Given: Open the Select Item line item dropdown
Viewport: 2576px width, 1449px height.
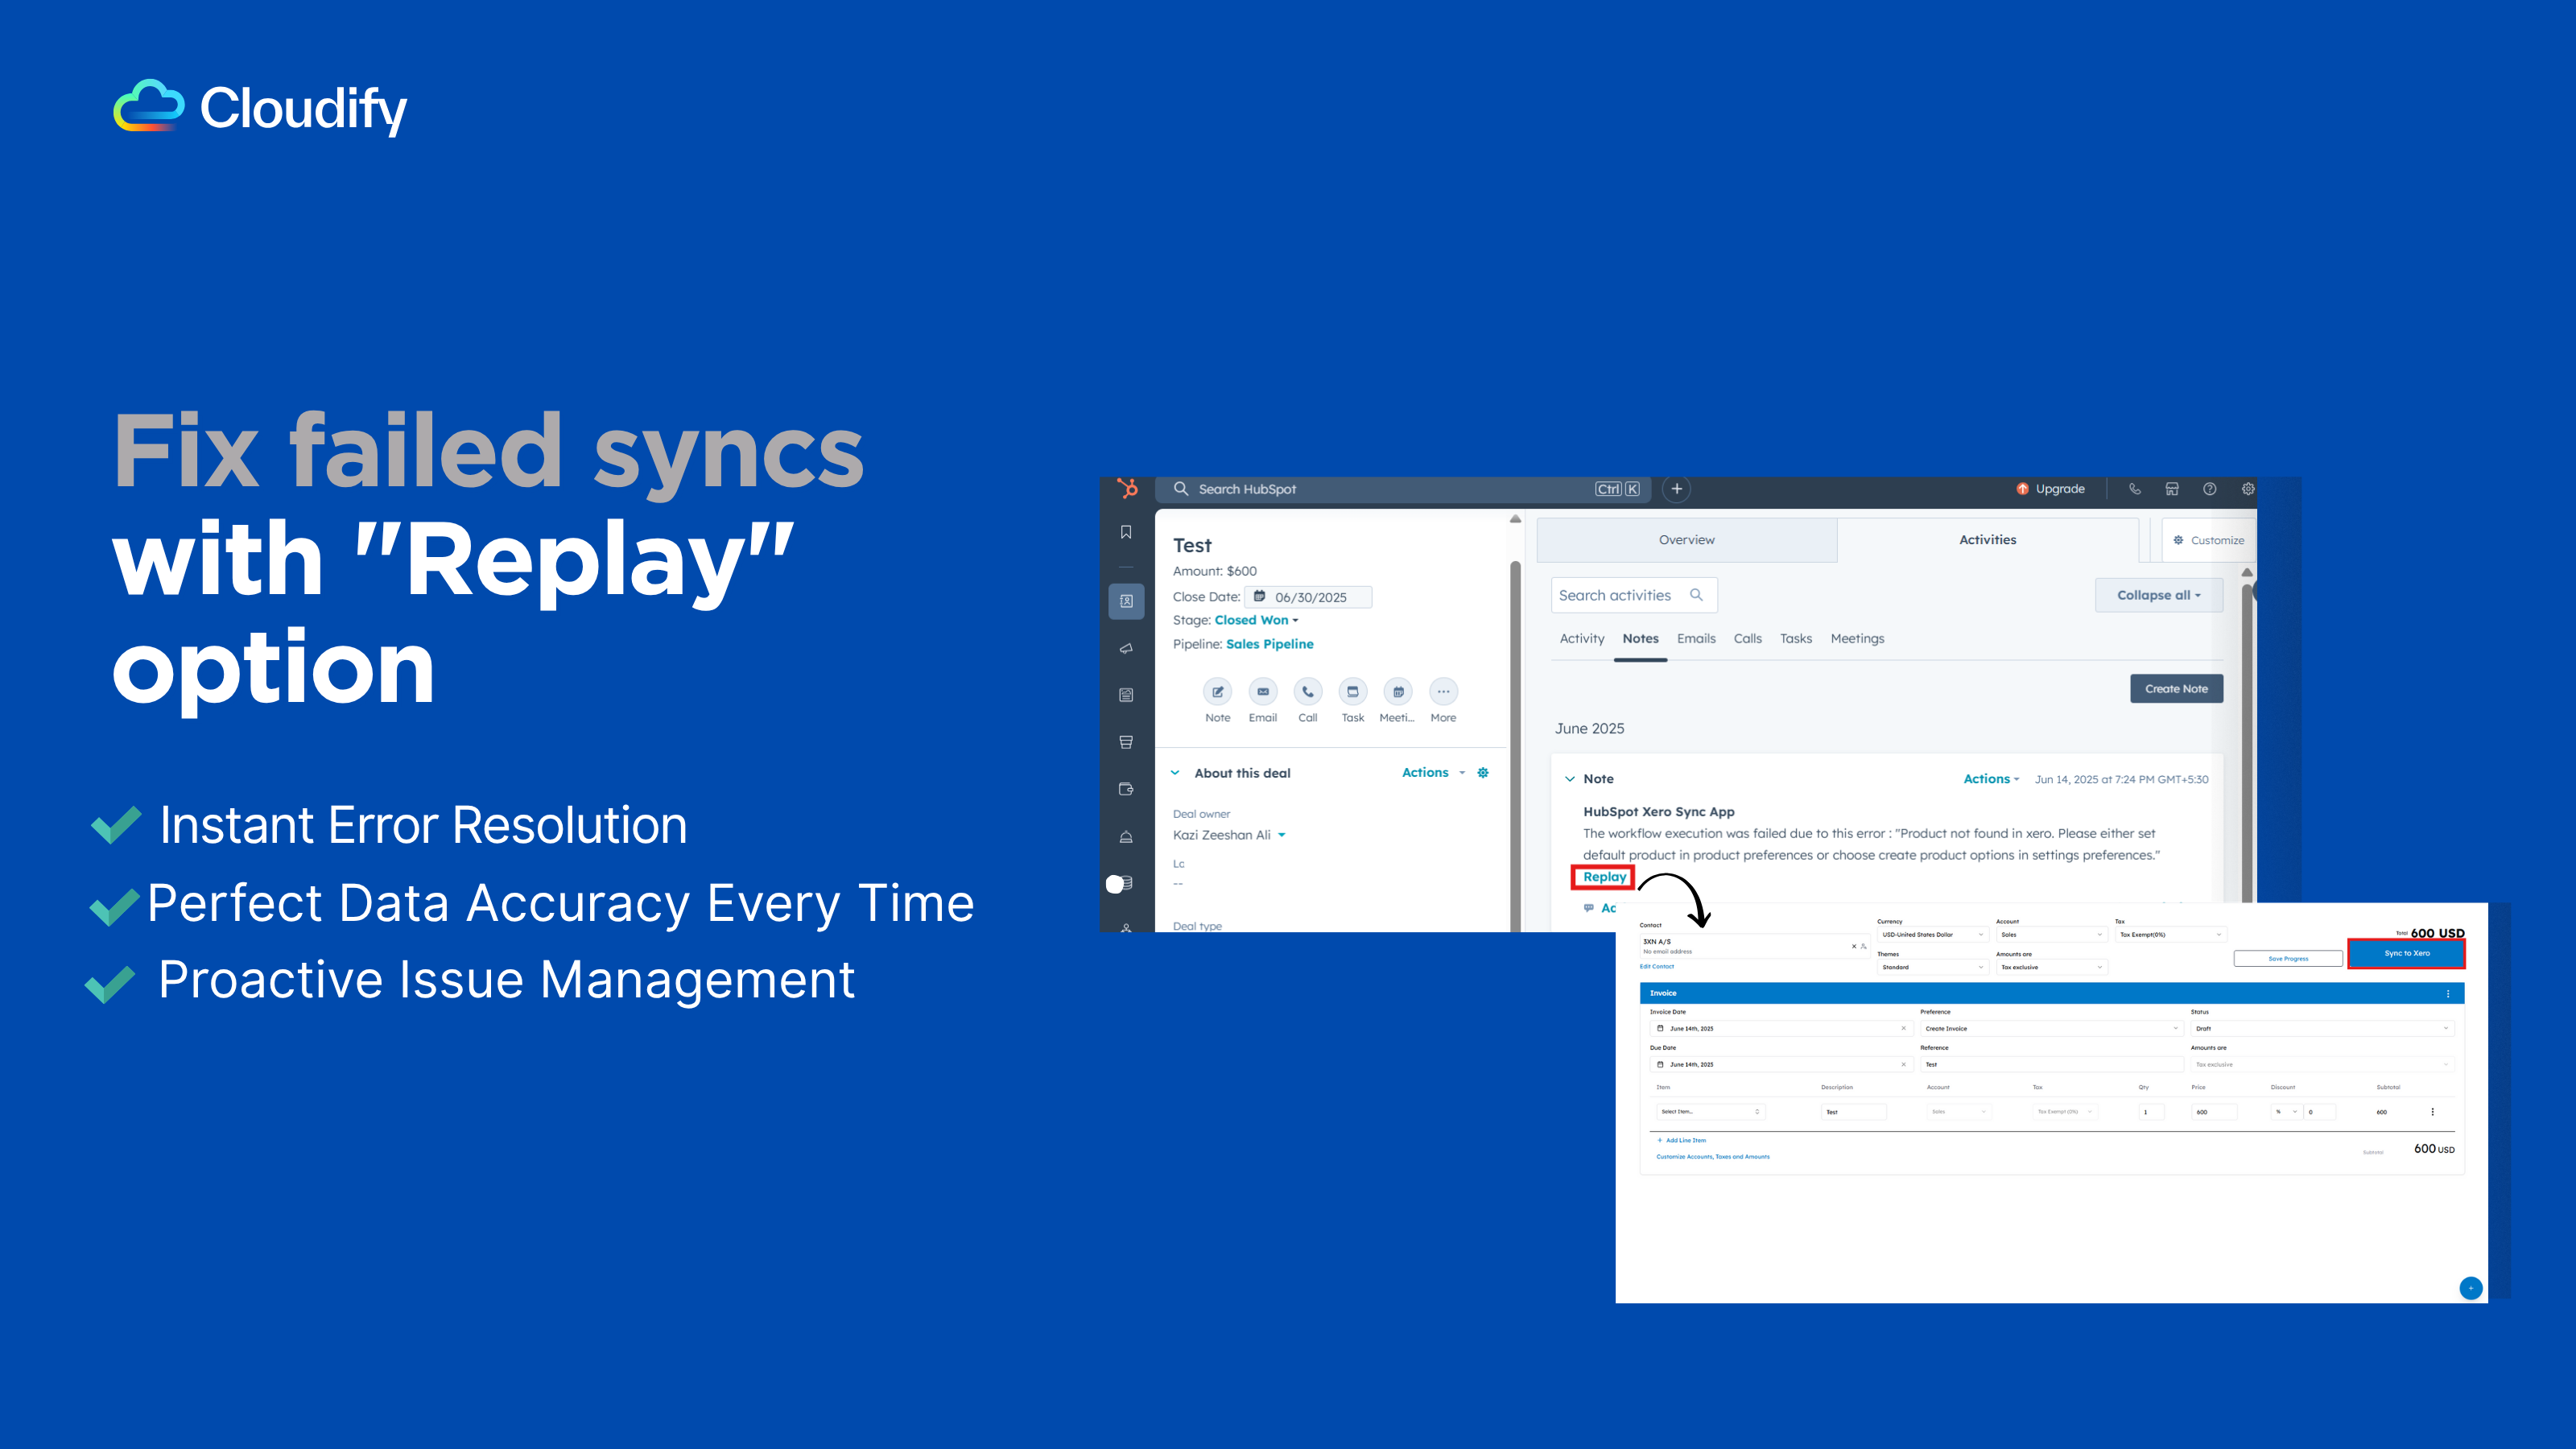Looking at the screenshot, I should 1711,1112.
